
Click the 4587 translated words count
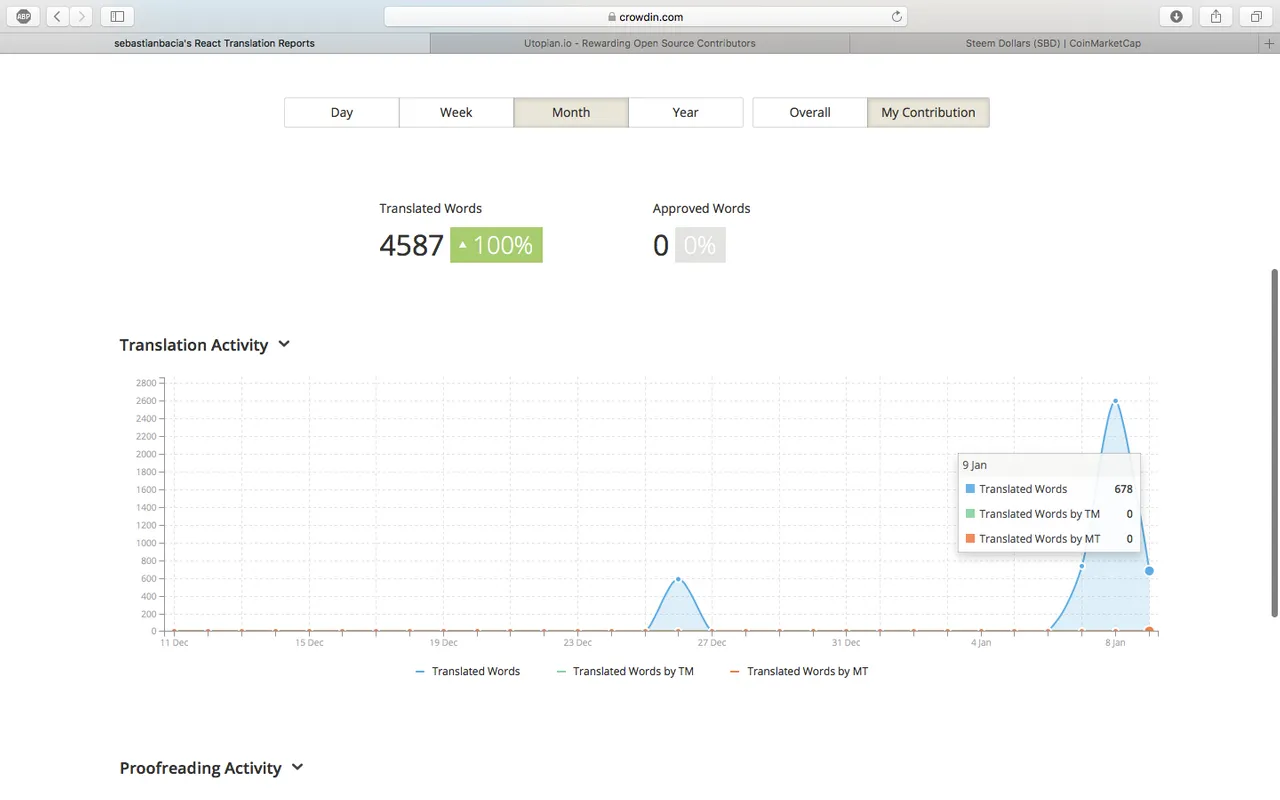tap(411, 245)
